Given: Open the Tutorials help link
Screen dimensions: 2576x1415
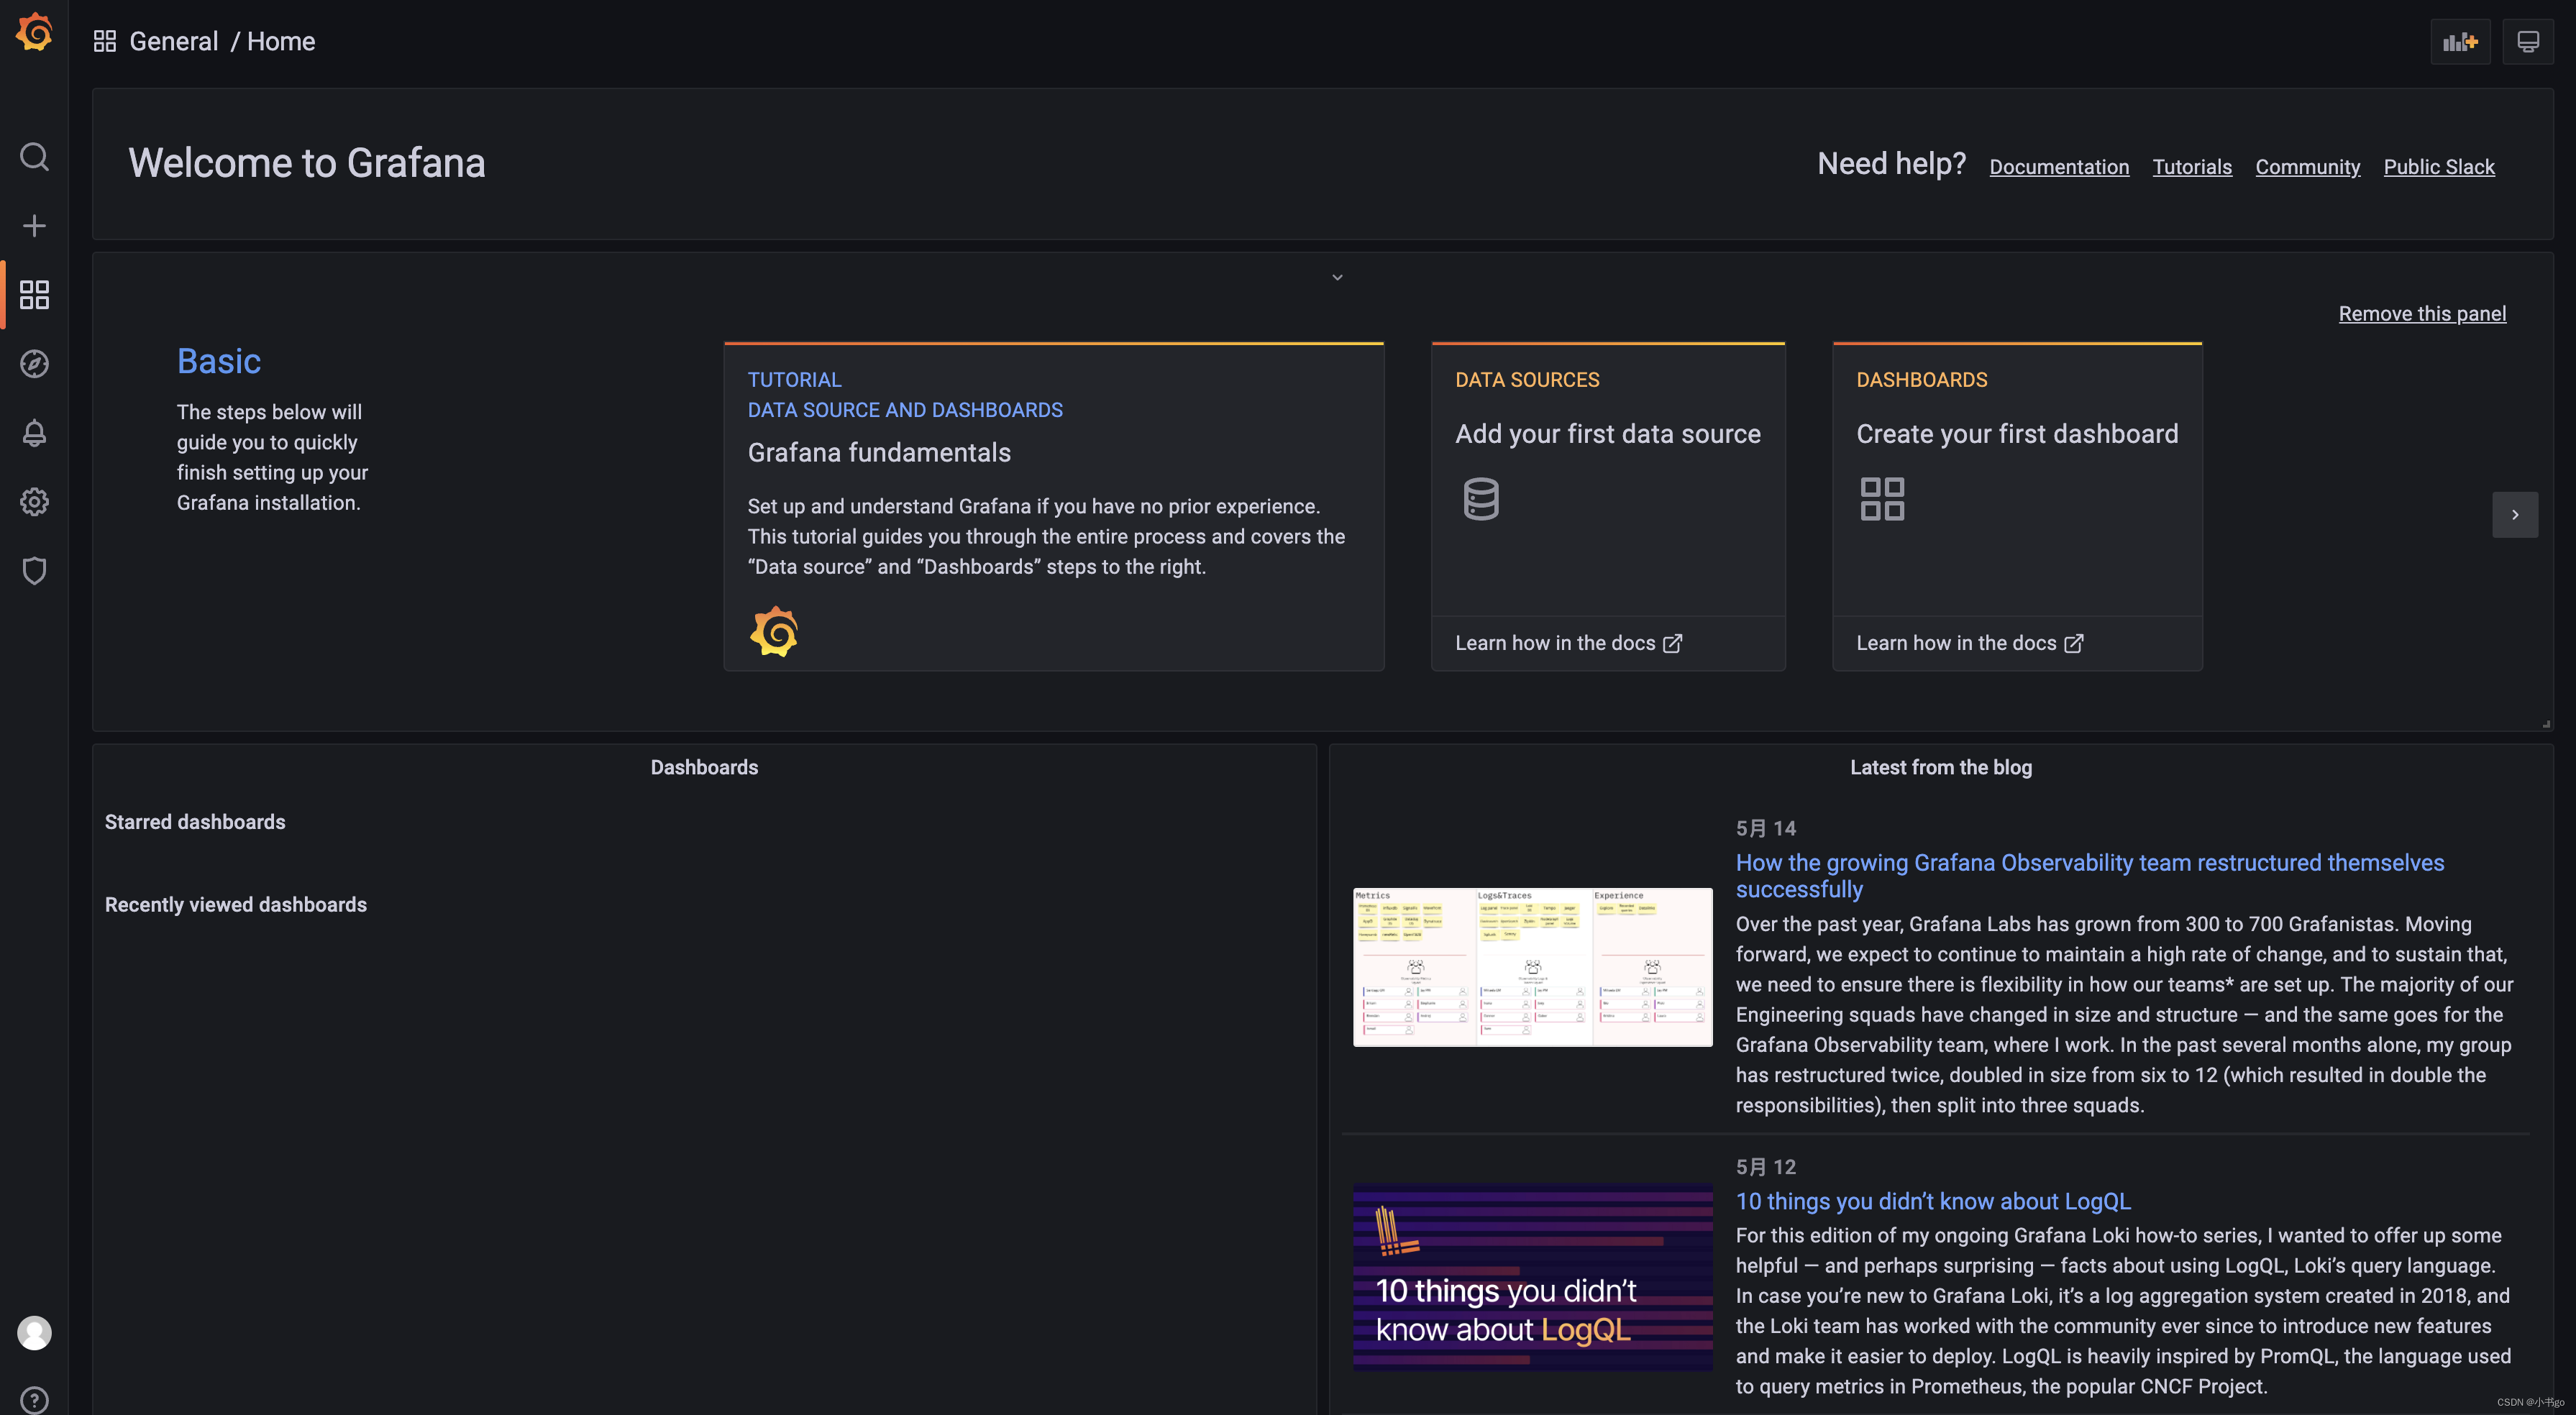Looking at the screenshot, I should pos(2192,167).
